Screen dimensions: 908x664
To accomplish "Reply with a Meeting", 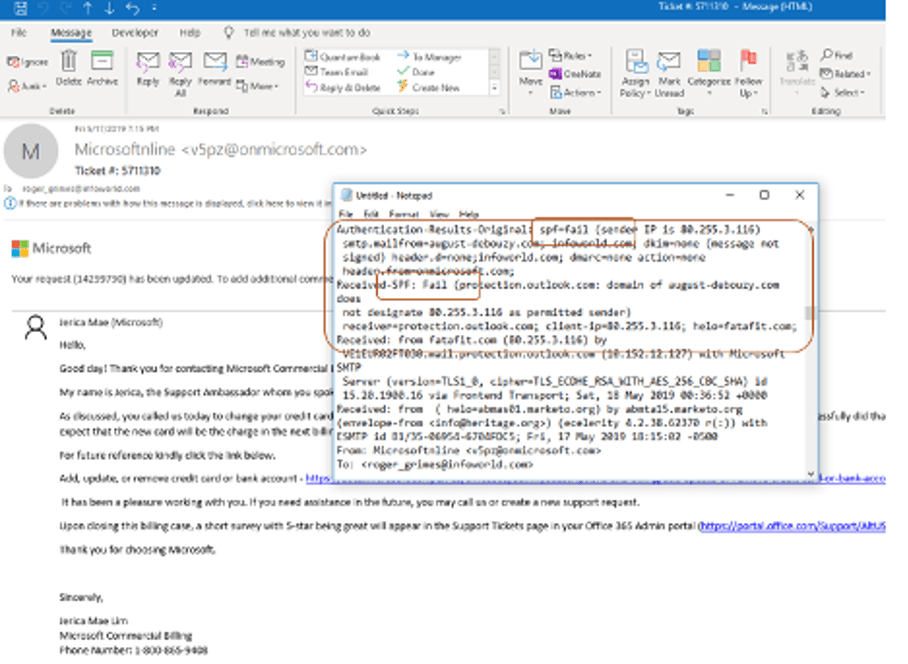I will pyautogui.click(x=261, y=61).
